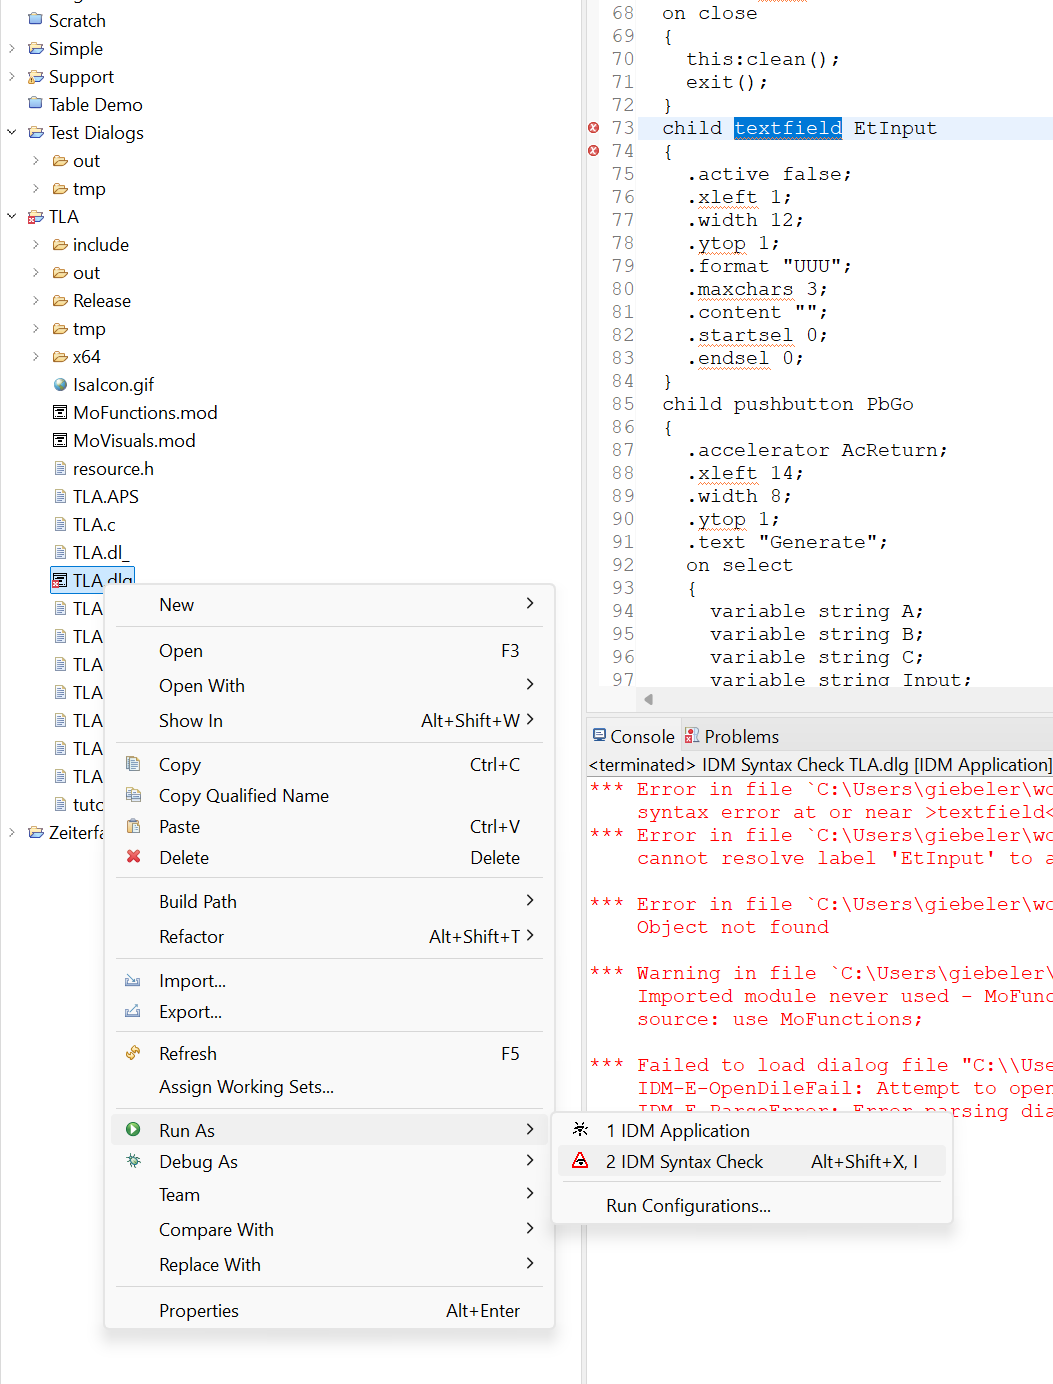
Task: Click the Debug As bug icon
Action: tap(134, 1161)
